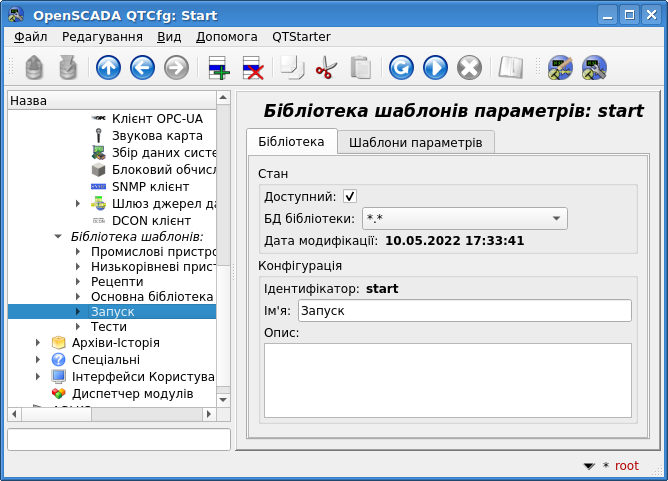The width and height of the screenshot is (668, 481).
Task: Expand the Інтерфейси Користувача branch arrow
Action: (38, 377)
